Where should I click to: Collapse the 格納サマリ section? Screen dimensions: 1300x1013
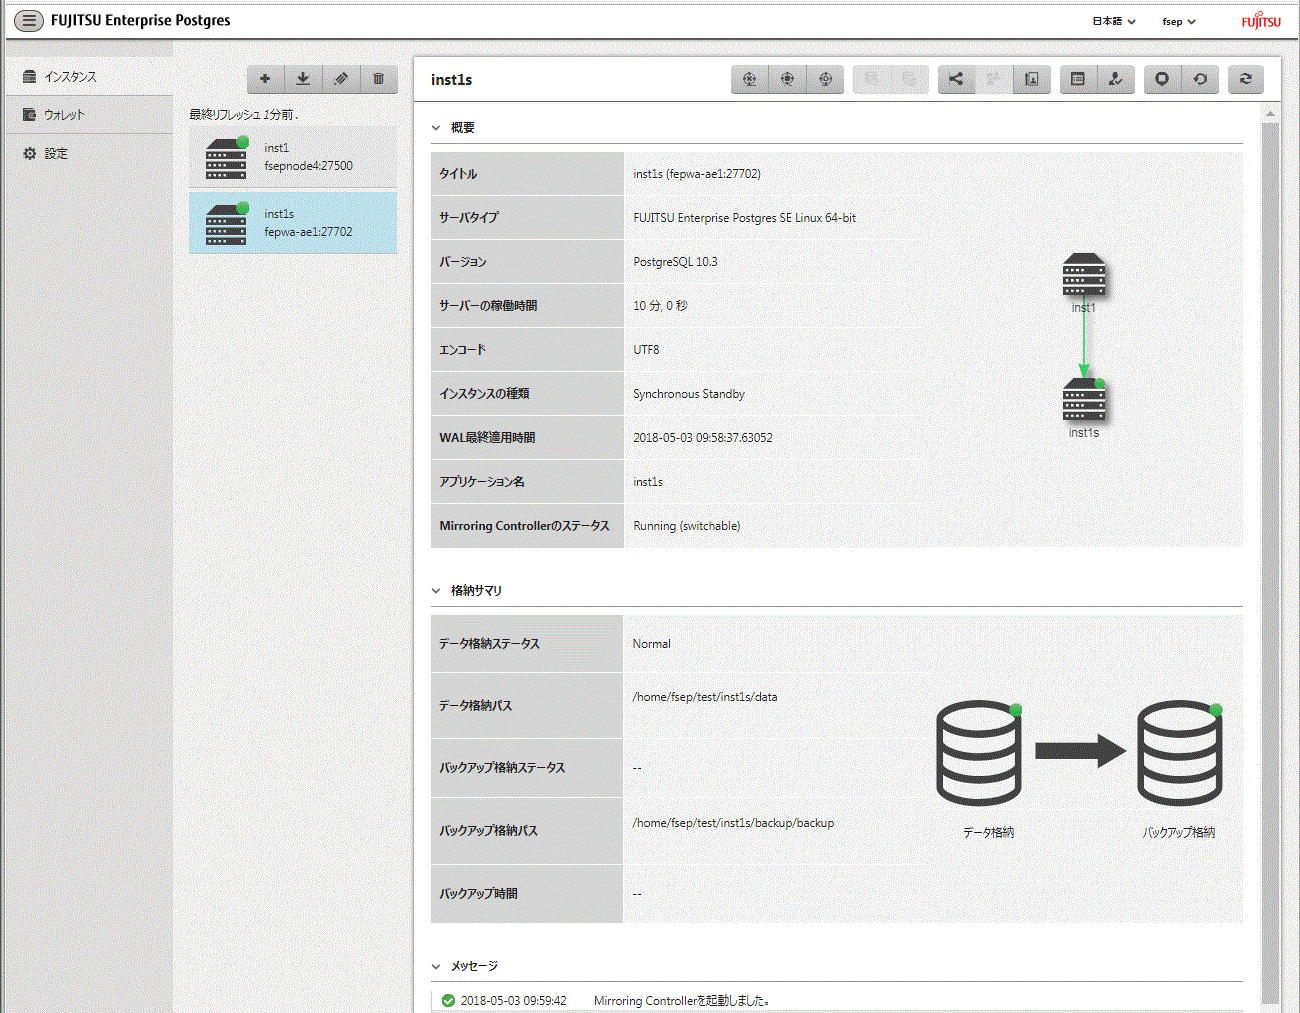436,591
